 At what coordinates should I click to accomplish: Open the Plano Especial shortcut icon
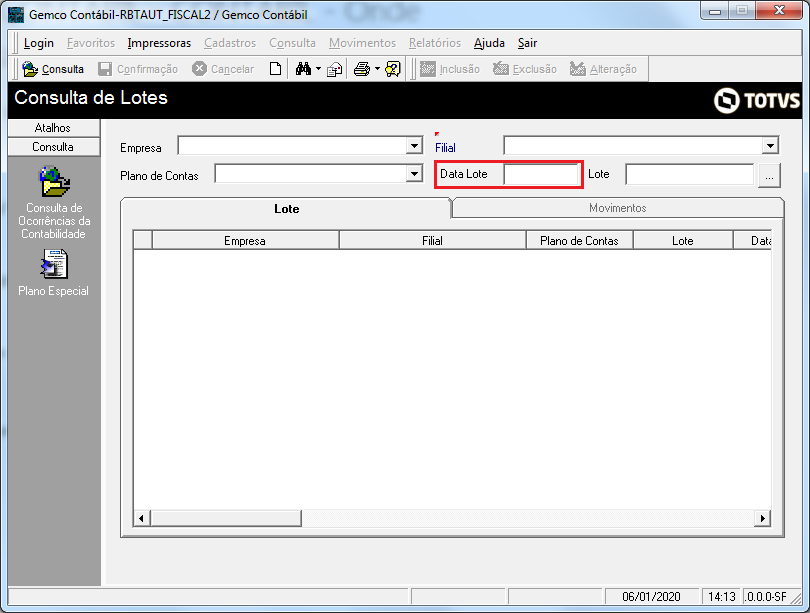click(54, 264)
